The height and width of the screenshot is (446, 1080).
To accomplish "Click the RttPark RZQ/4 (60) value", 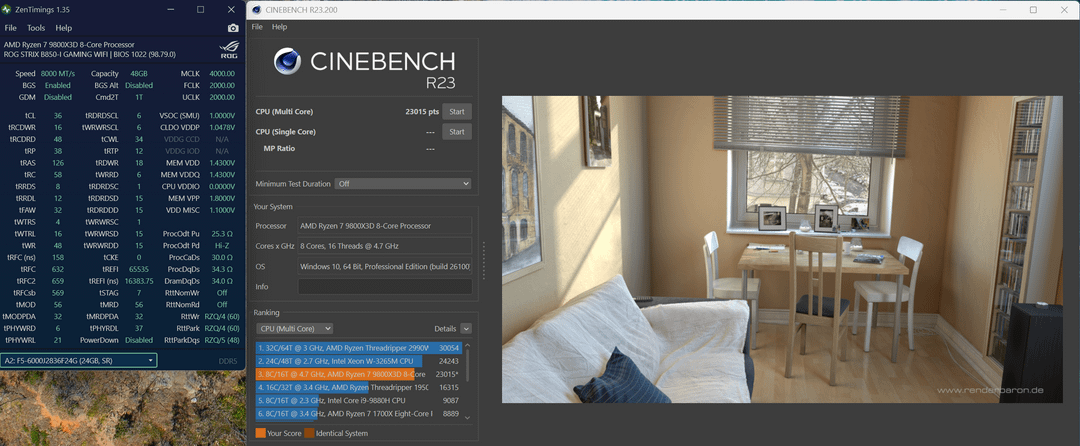I will coord(222,328).
